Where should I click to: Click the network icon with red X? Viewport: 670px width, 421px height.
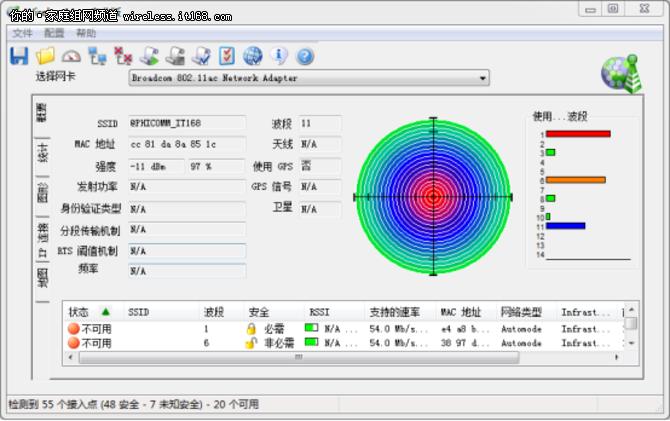[123, 56]
